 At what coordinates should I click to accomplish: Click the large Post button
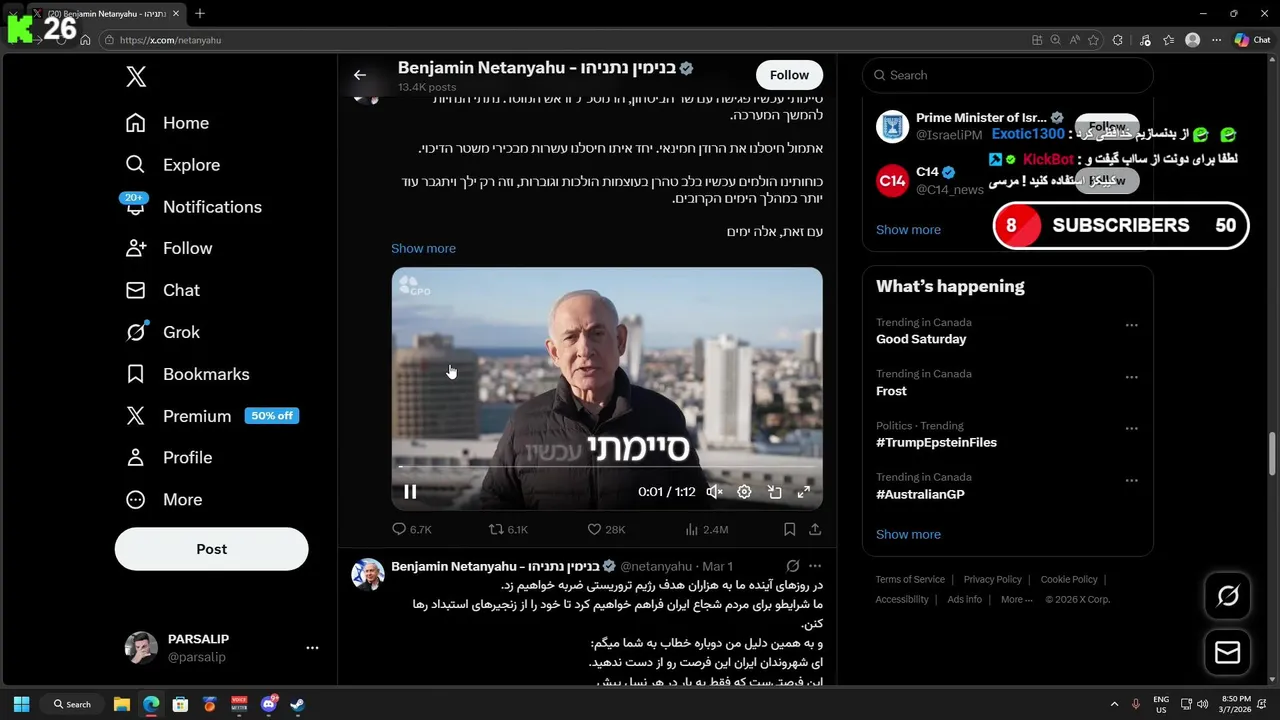pyautogui.click(x=212, y=549)
